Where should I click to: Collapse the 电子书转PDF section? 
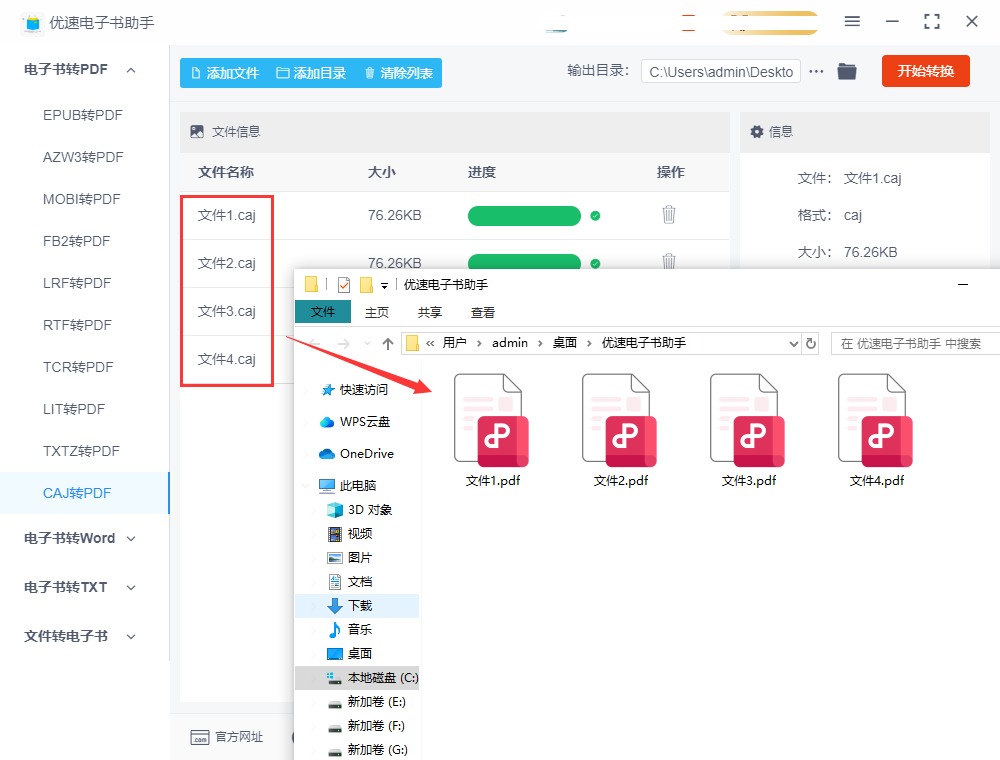131,69
